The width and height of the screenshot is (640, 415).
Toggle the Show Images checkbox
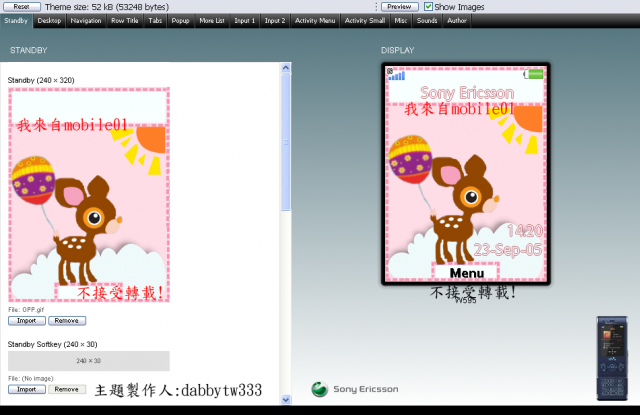(x=428, y=7)
